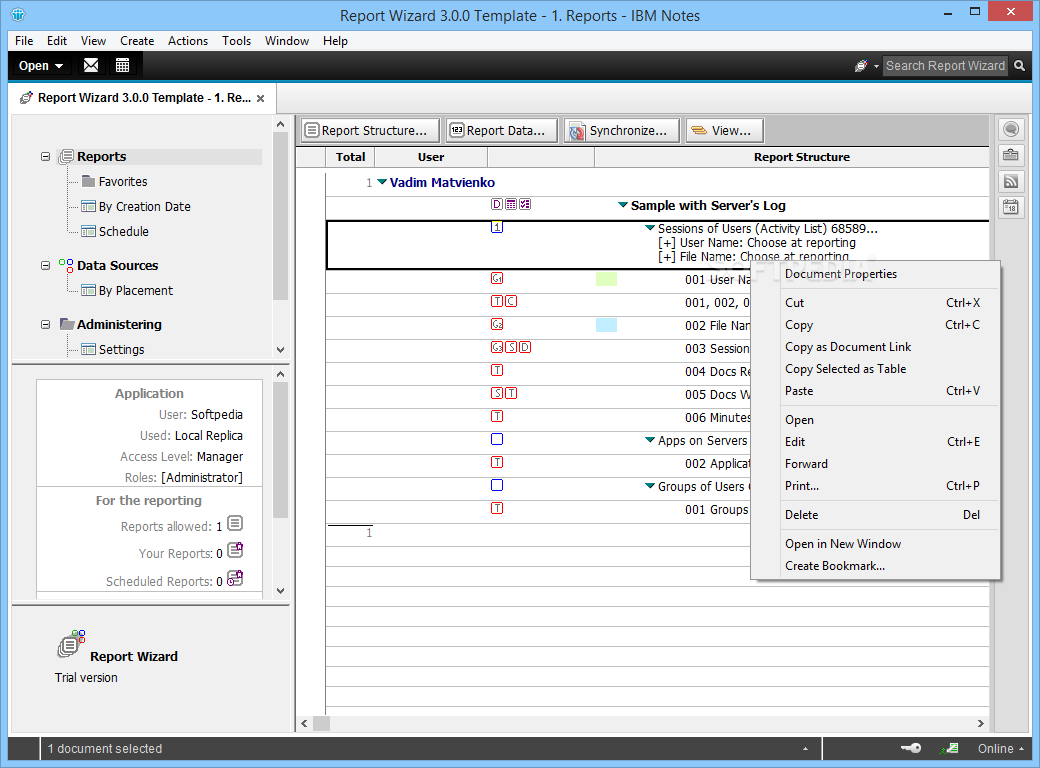Open the feeds sidebar icon

1011,181
